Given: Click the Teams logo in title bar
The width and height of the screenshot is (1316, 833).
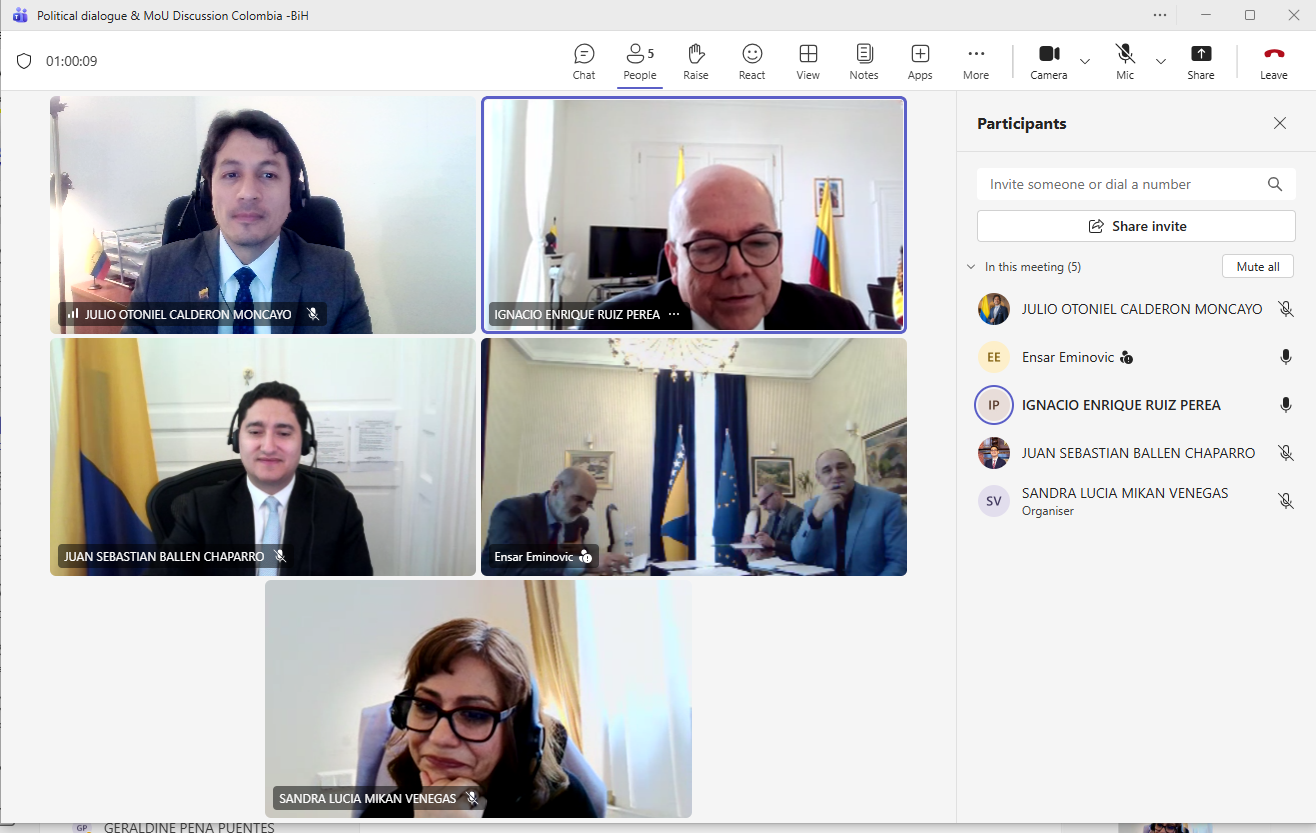Looking at the screenshot, I should tap(19, 15).
